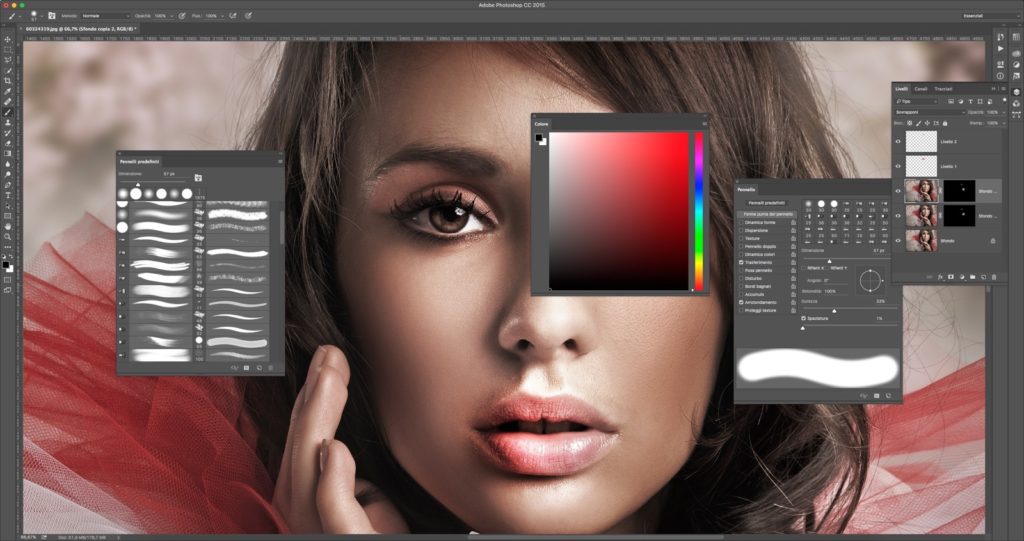The height and width of the screenshot is (541, 1024).
Task: Select the Zoom tool
Action: [8, 237]
